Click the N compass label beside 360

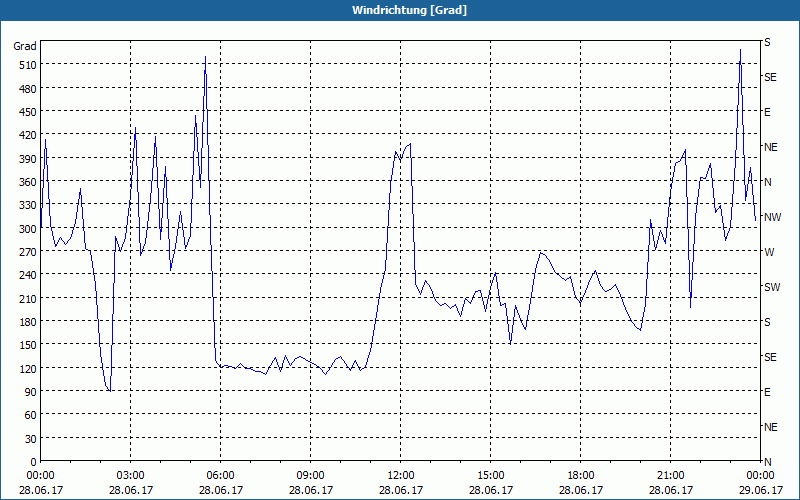click(768, 182)
